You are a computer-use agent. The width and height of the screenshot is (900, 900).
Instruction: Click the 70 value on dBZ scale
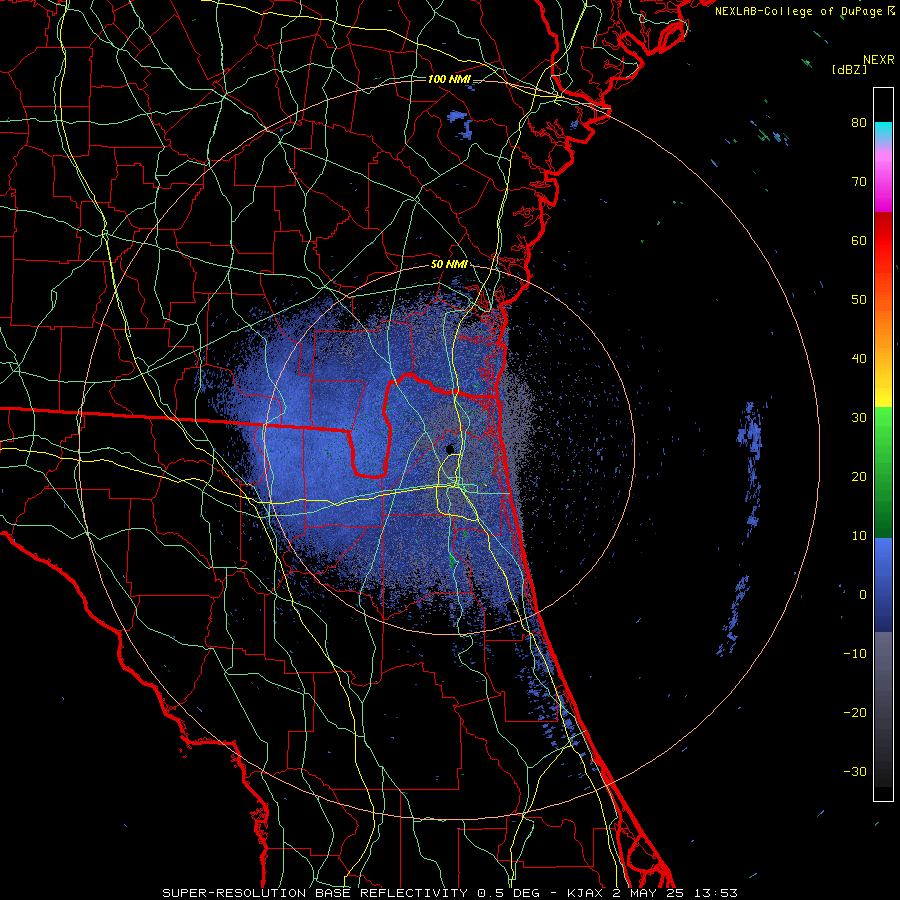(859, 181)
